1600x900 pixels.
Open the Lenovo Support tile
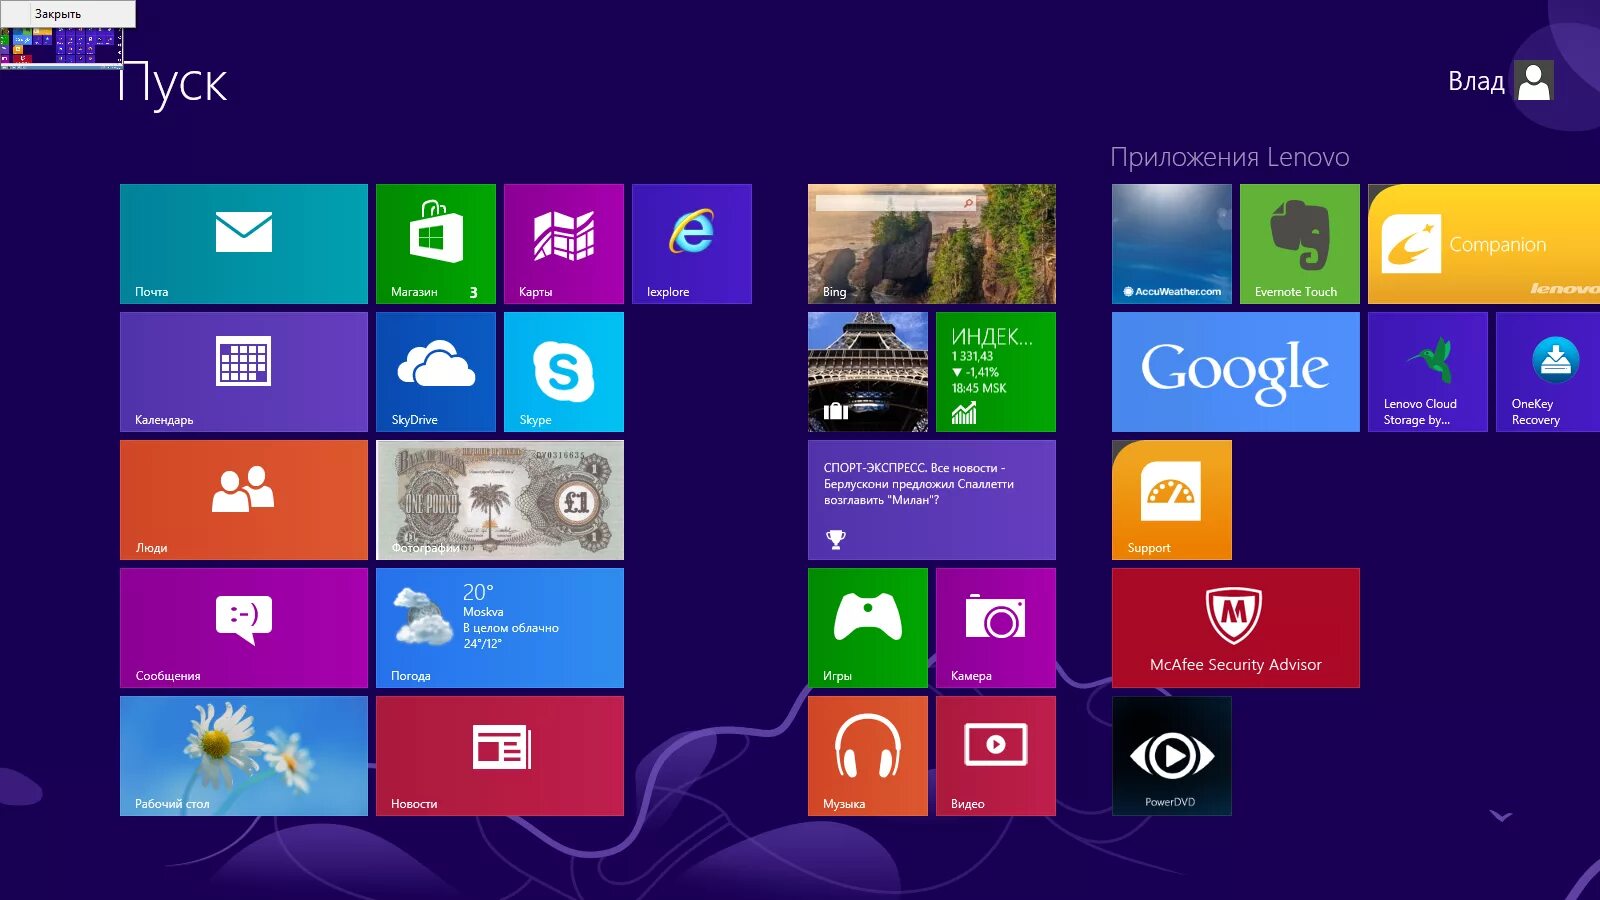(x=1172, y=500)
